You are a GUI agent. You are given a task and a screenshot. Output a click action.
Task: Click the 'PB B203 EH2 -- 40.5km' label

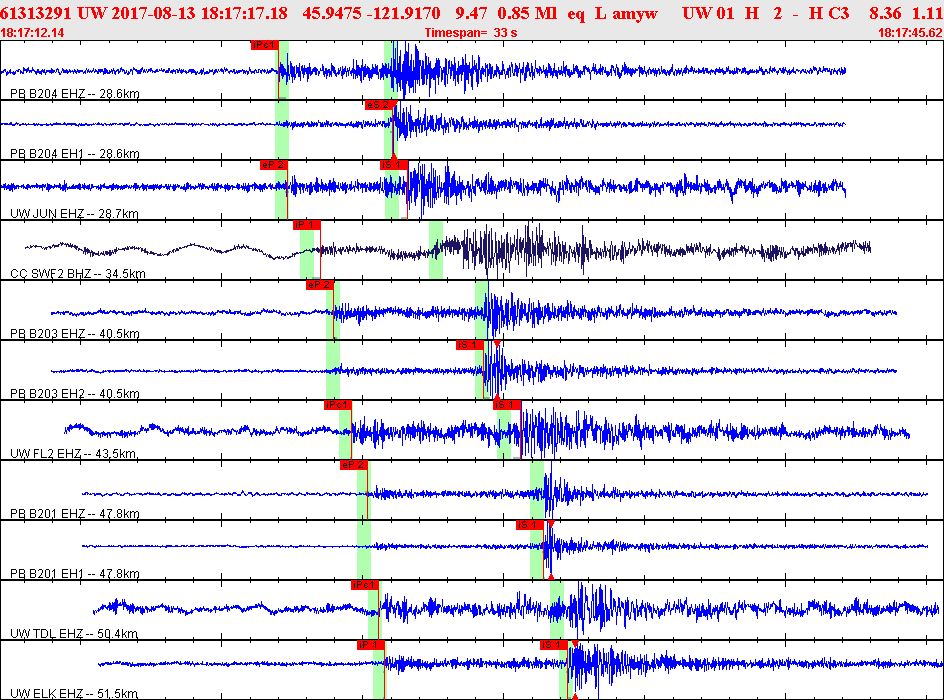coord(75,394)
